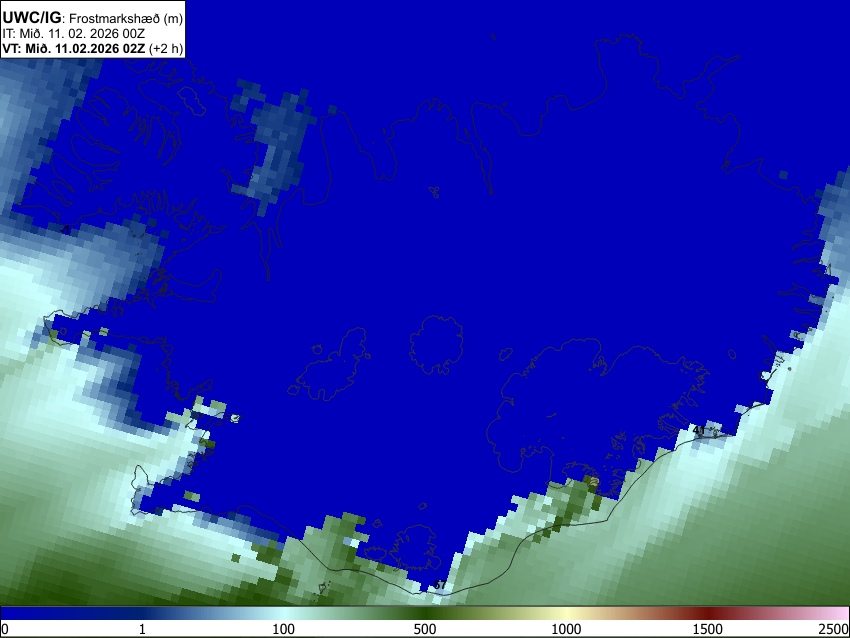Click the '1' label on the color scale
Viewport: 850px width, 638px height.
pos(142,629)
